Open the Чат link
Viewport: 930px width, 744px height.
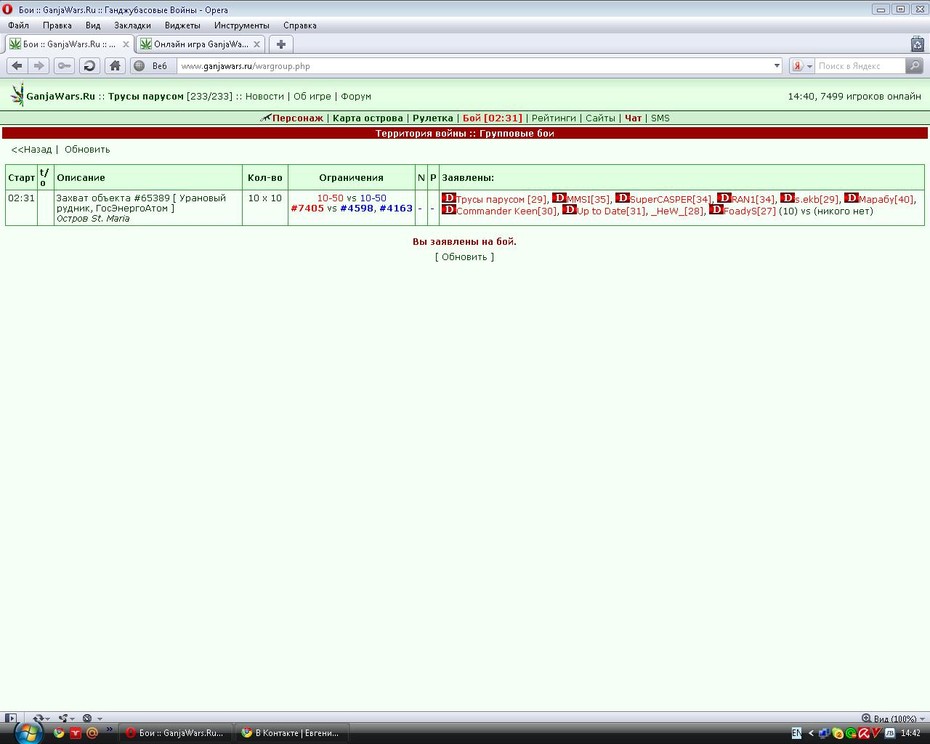point(633,118)
